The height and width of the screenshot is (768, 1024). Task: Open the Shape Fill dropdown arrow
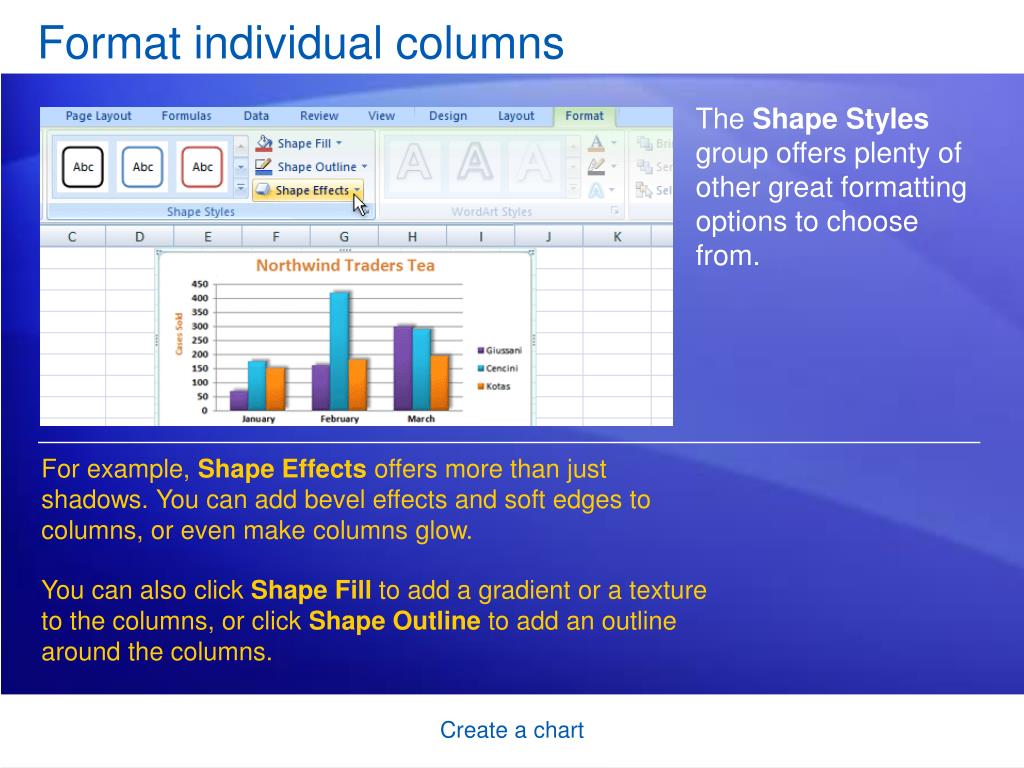[x=339, y=142]
